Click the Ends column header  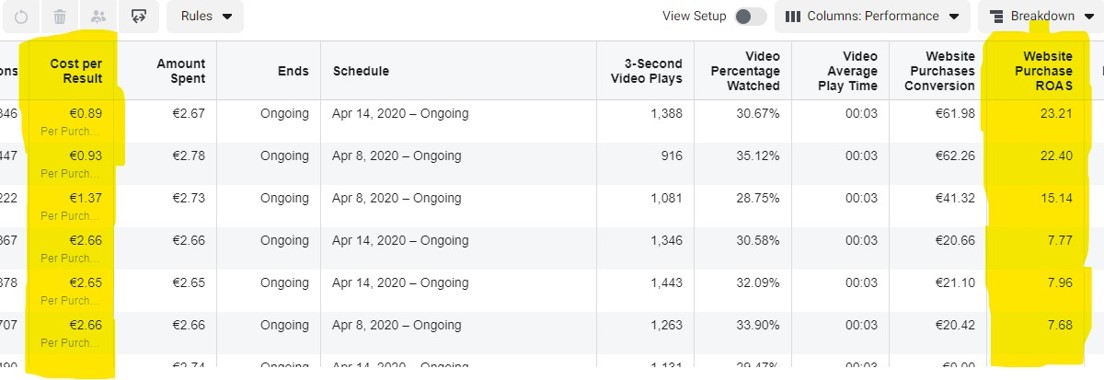(x=293, y=71)
